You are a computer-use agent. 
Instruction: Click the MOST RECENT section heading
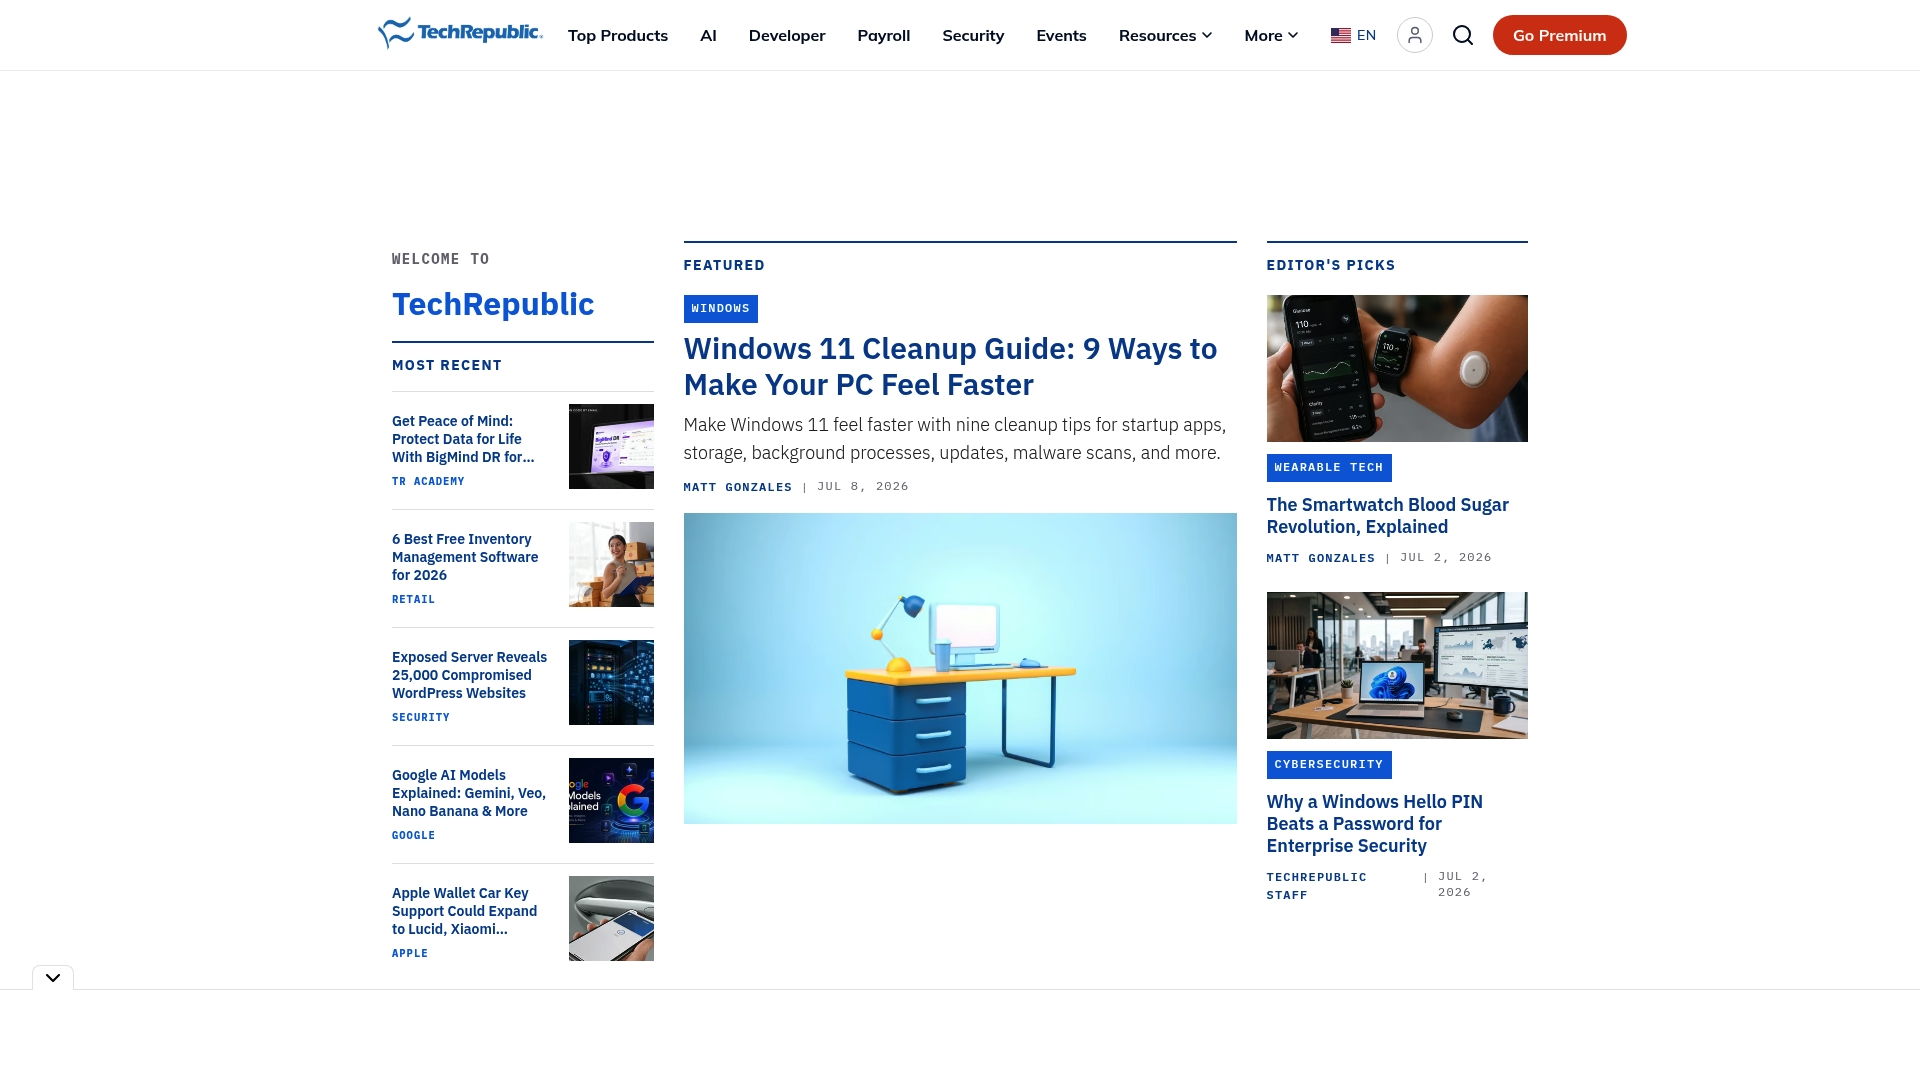click(x=447, y=365)
